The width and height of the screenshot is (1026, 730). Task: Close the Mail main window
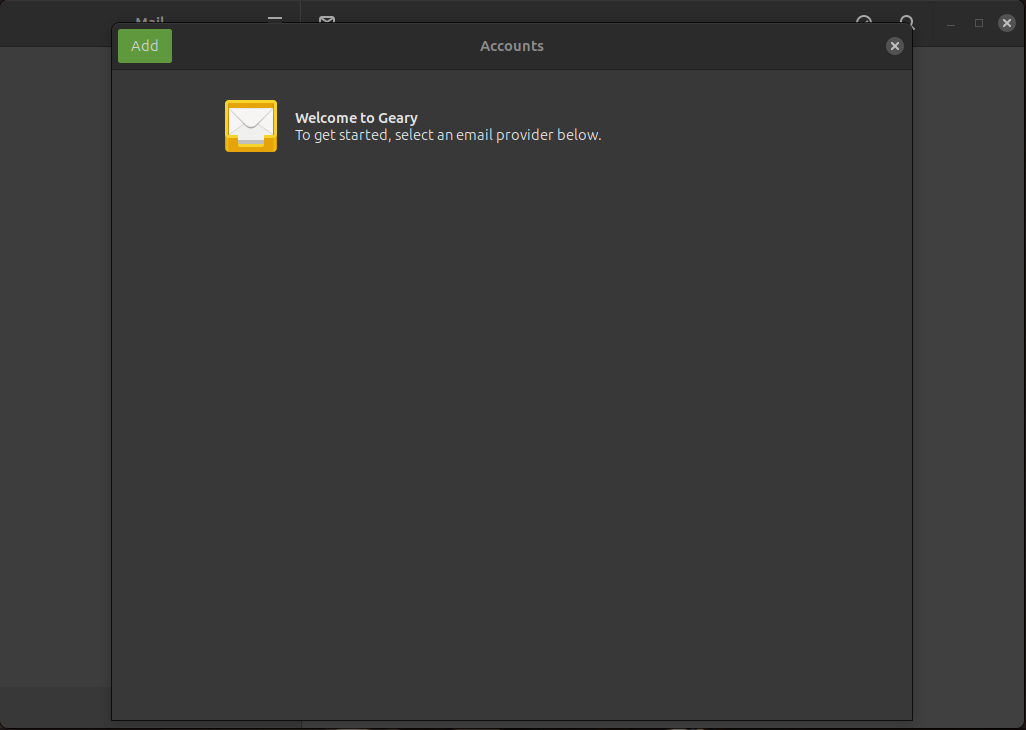1007,24
